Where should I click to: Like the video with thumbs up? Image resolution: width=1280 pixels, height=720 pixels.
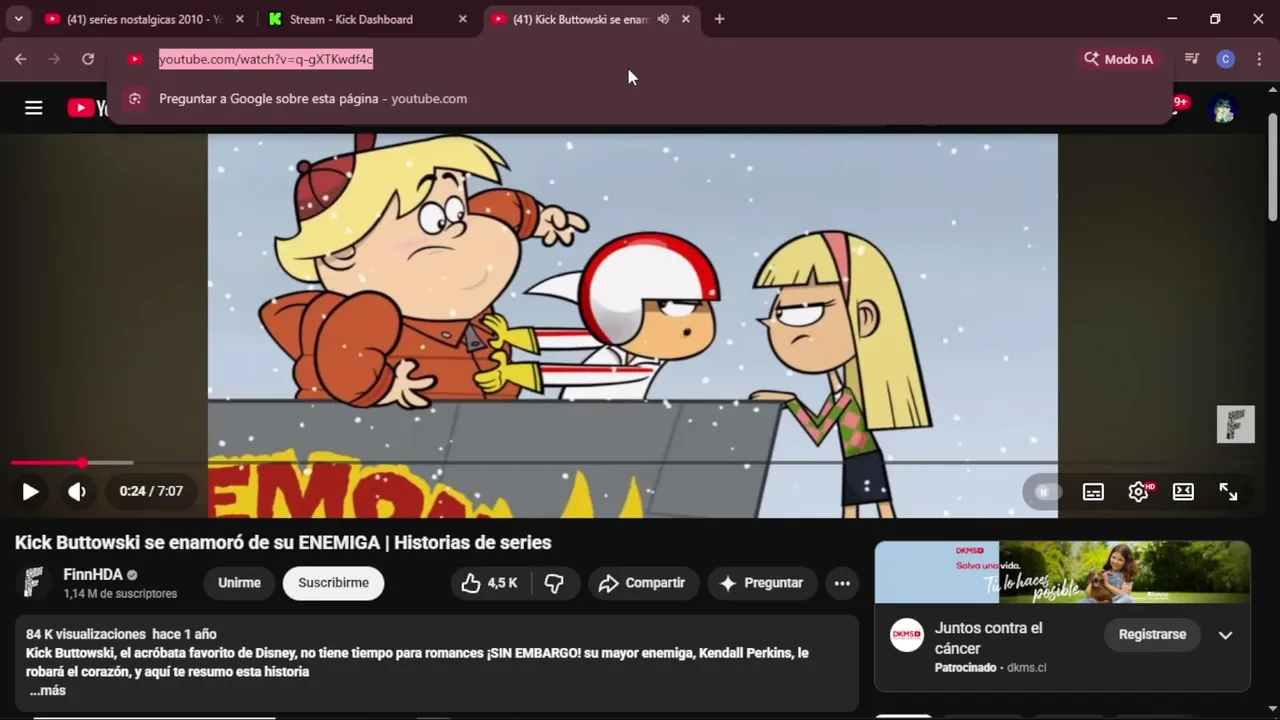[x=489, y=583]
